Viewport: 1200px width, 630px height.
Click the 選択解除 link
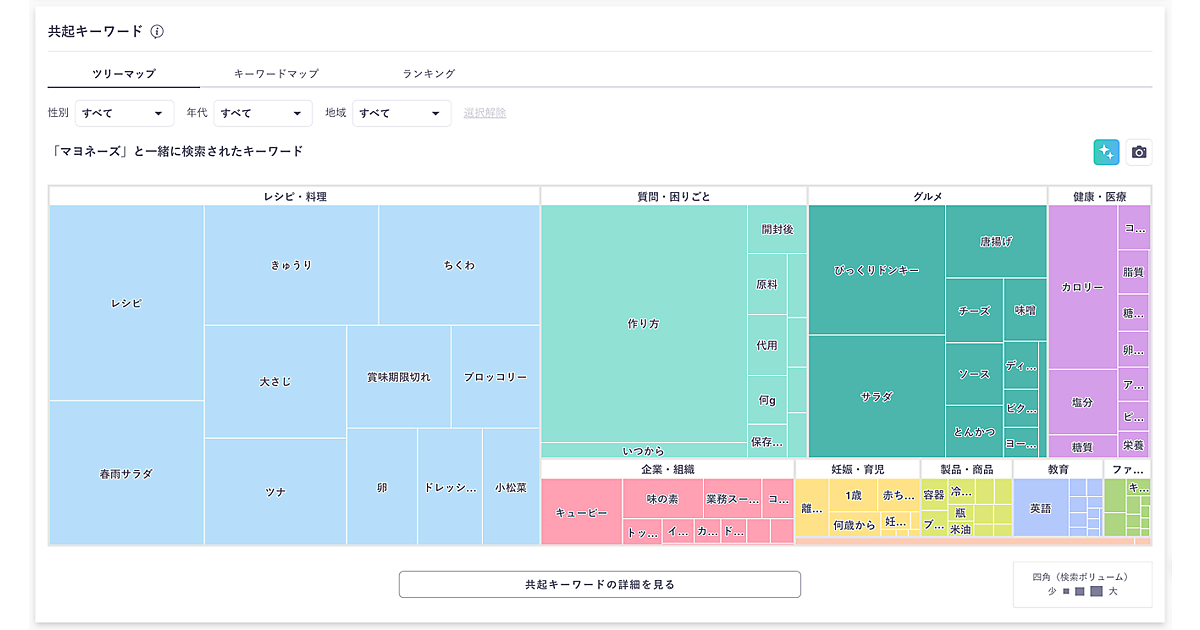[484, 113]
